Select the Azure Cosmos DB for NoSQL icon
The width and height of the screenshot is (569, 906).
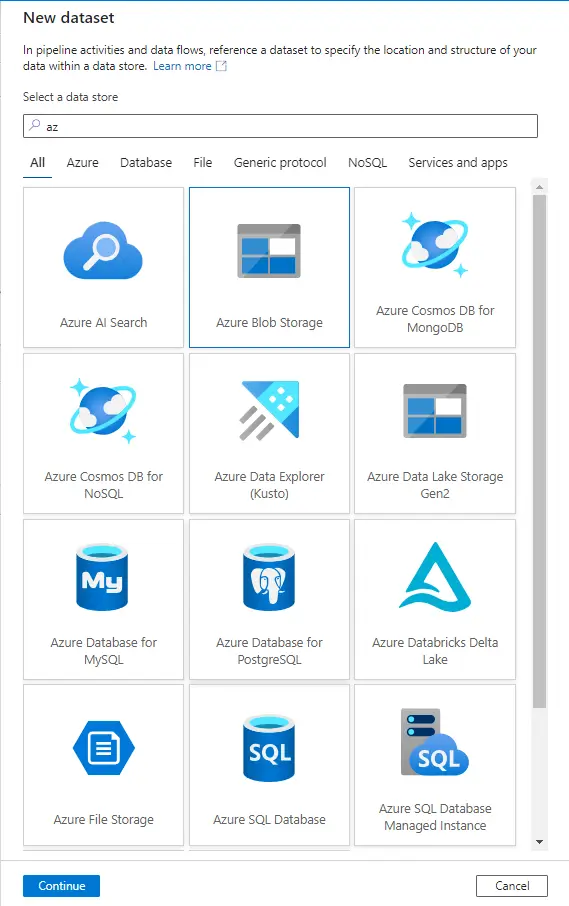(x=103, y=410)
